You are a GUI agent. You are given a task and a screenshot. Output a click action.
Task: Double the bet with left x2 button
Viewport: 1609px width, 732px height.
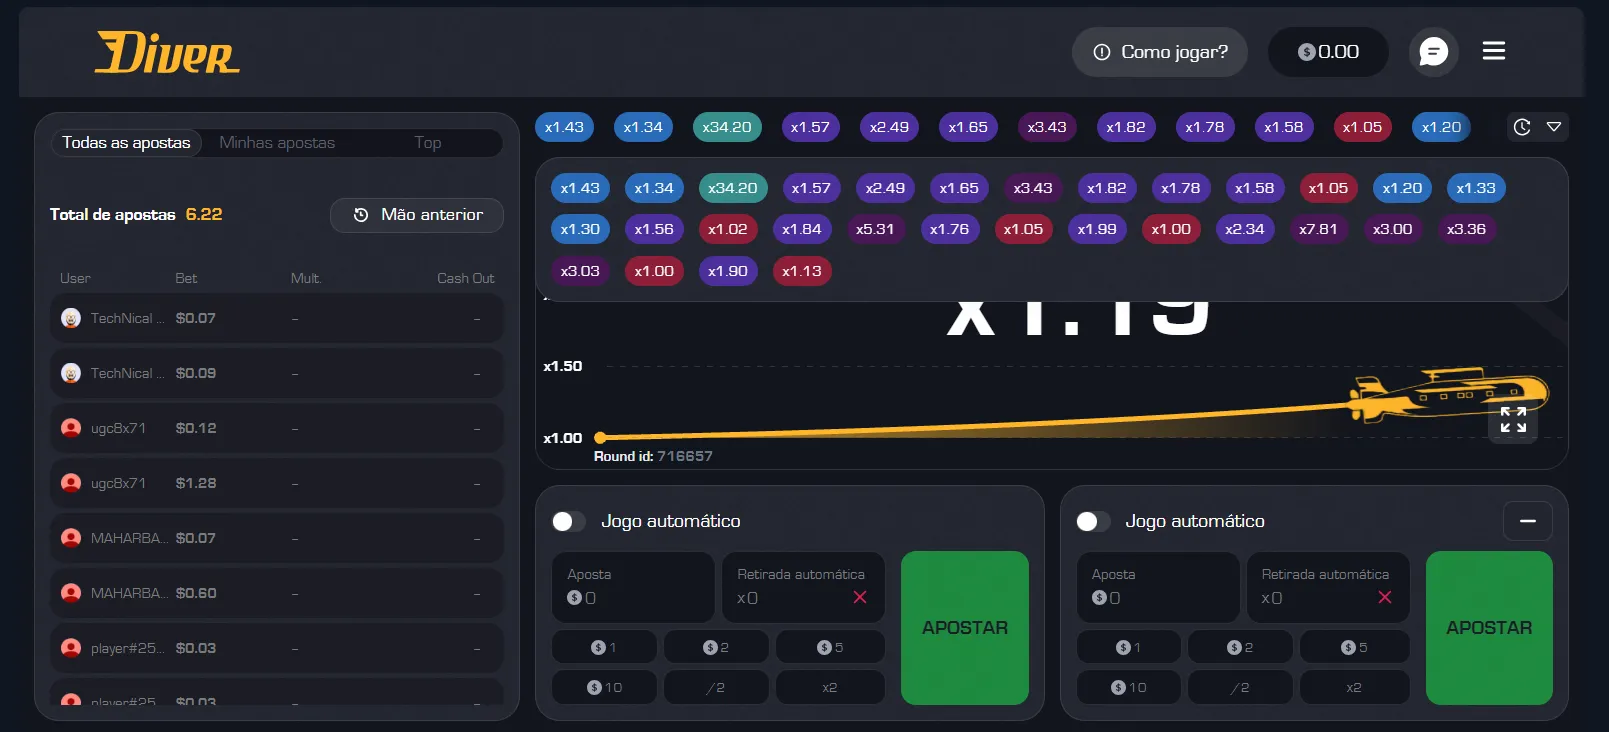pos(830,687)
